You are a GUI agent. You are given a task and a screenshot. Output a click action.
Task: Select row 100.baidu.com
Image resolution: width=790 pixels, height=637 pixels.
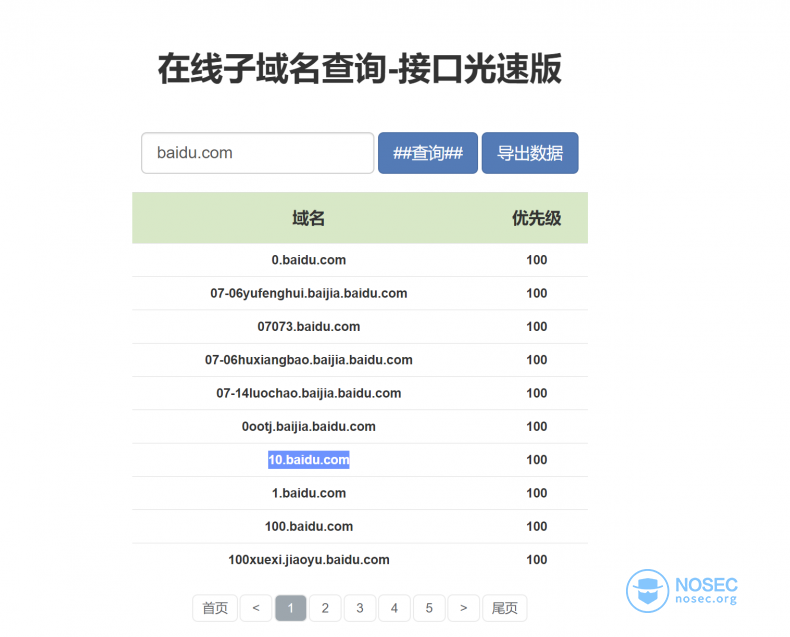tap(360, 526)
